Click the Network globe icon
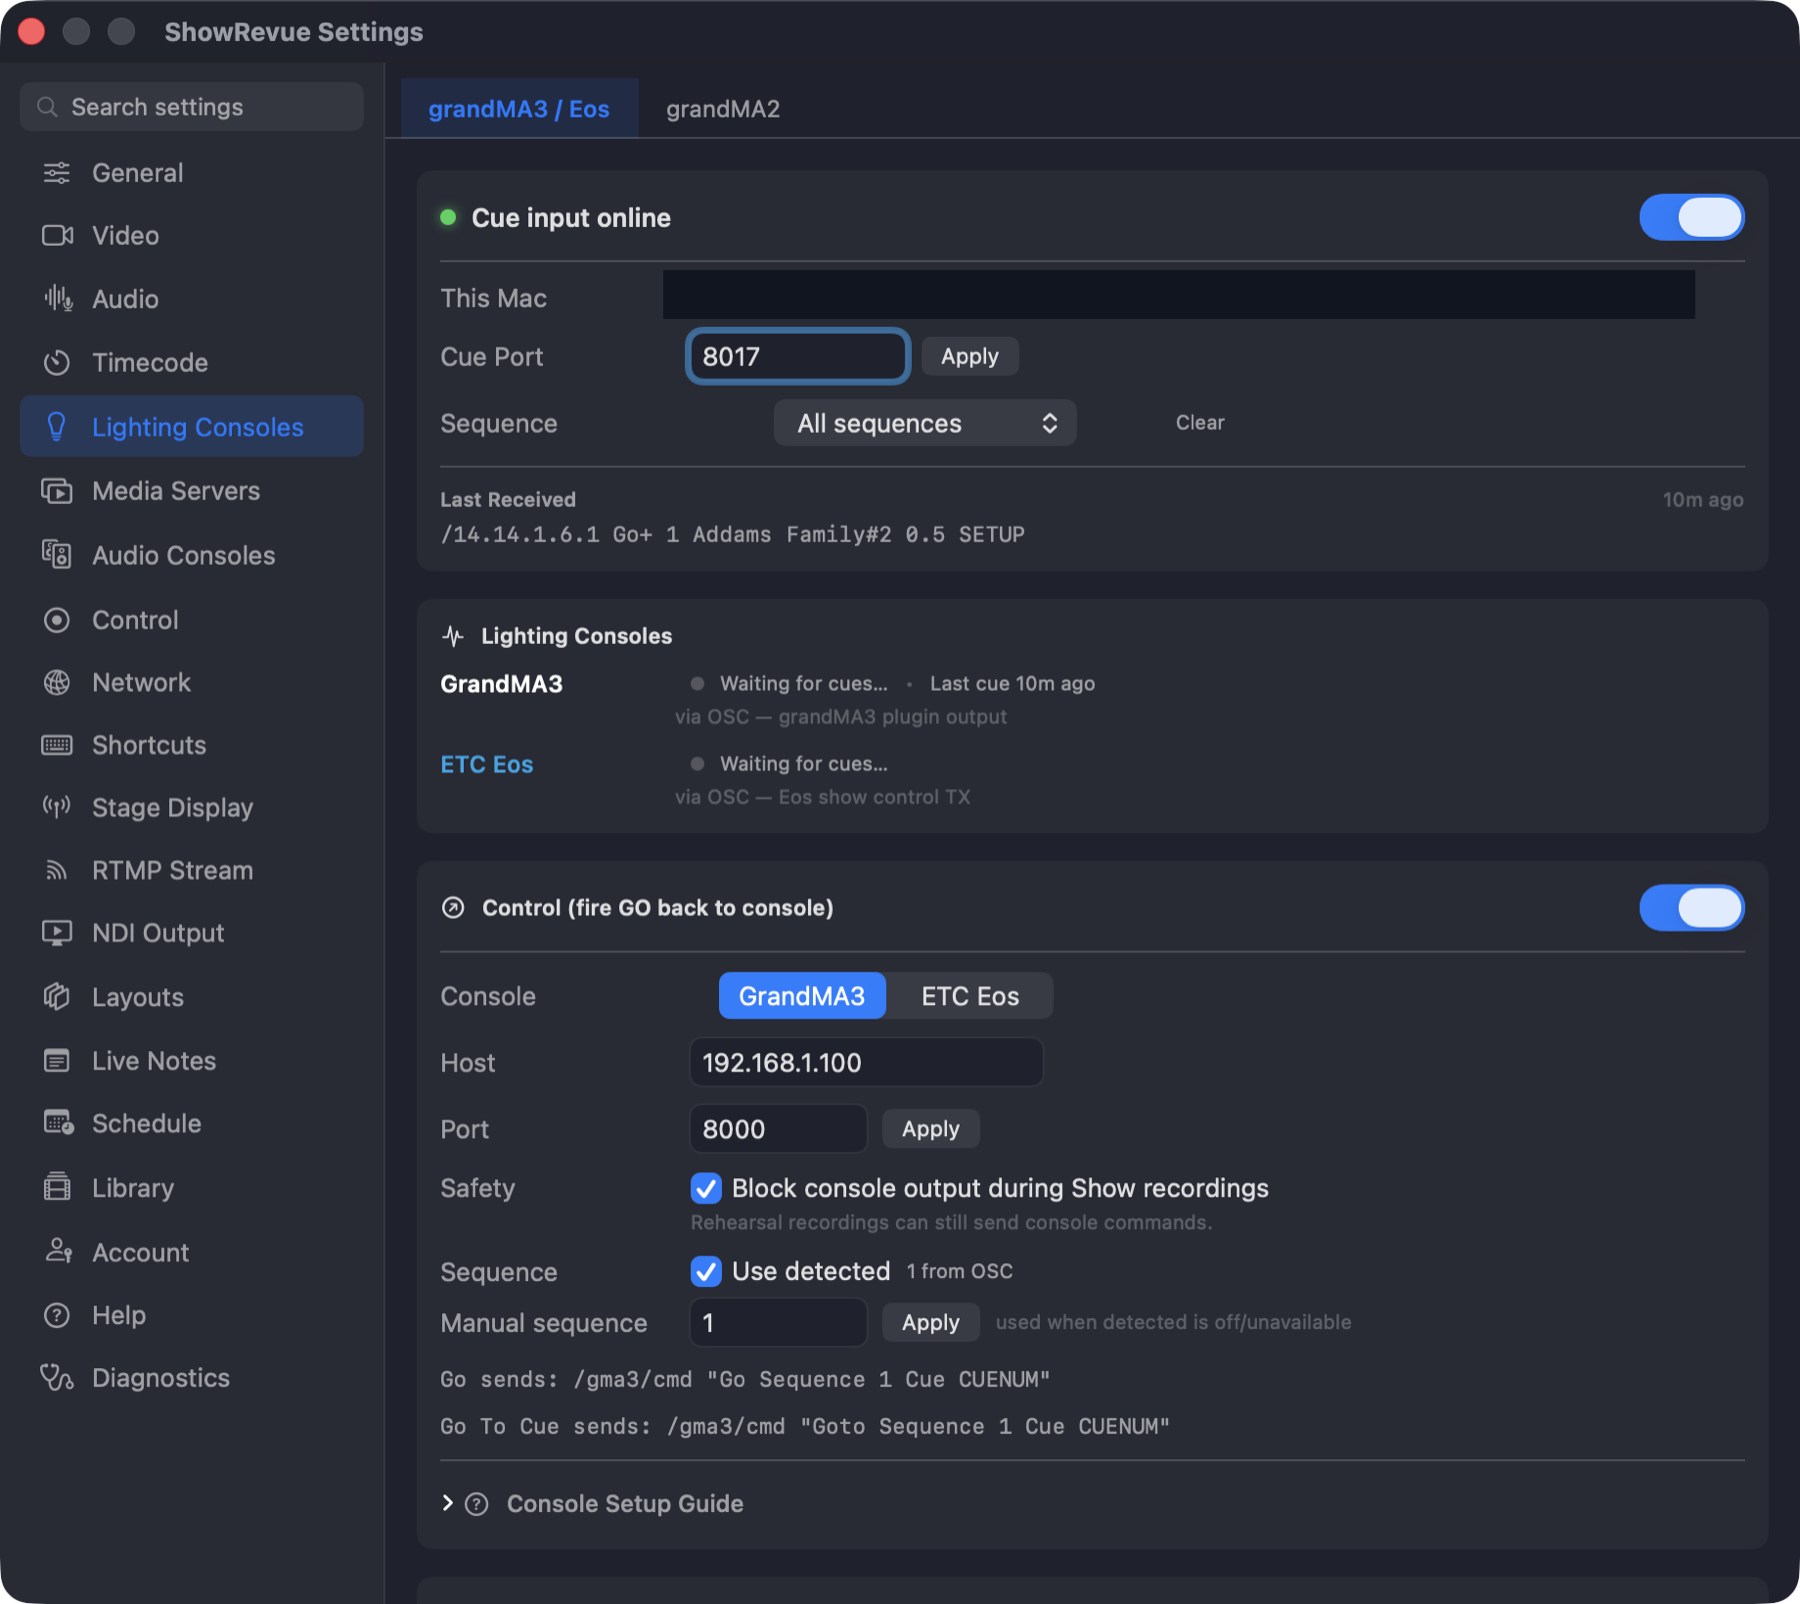 pos(57,683)
